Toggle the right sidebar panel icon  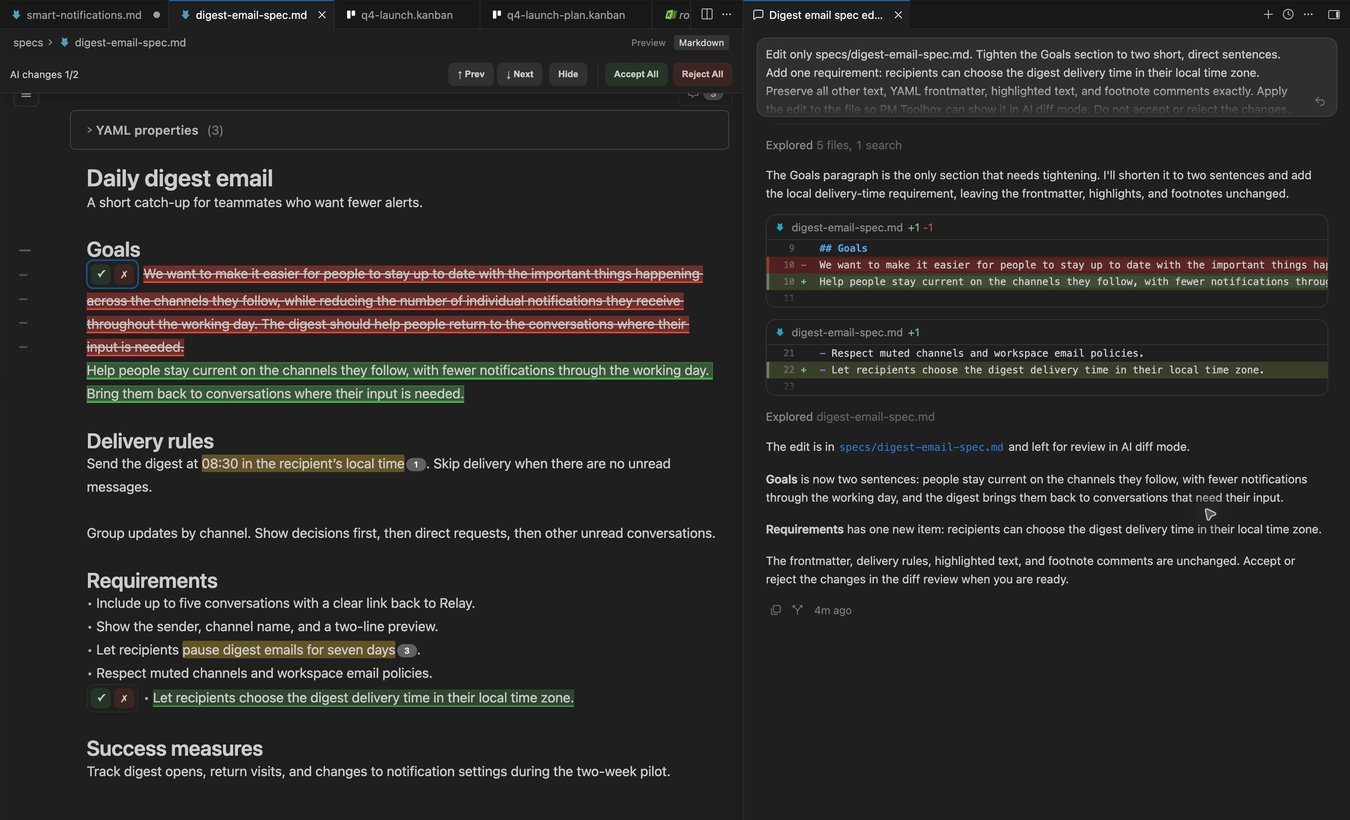(x=1334, y=15)
